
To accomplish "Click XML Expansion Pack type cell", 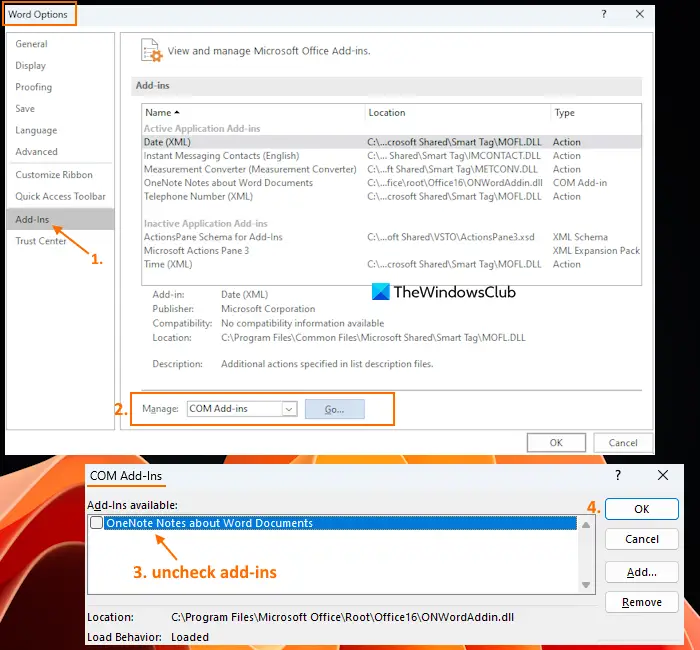I will tap(596, 250).
